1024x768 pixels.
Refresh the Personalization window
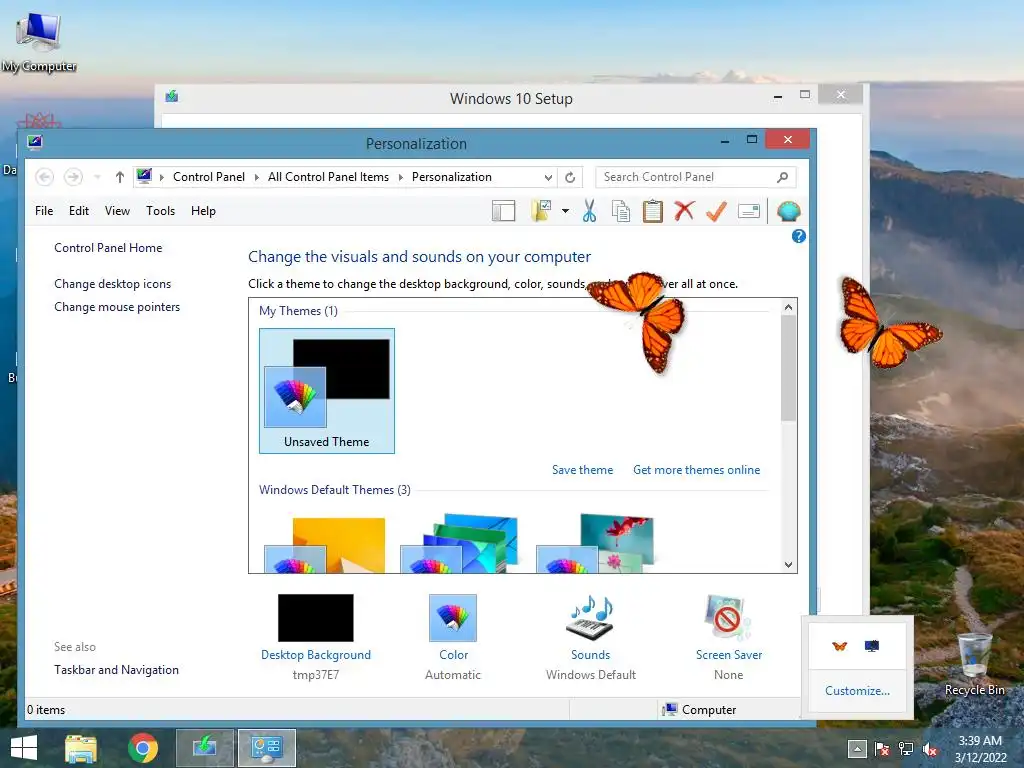point(570,177)
